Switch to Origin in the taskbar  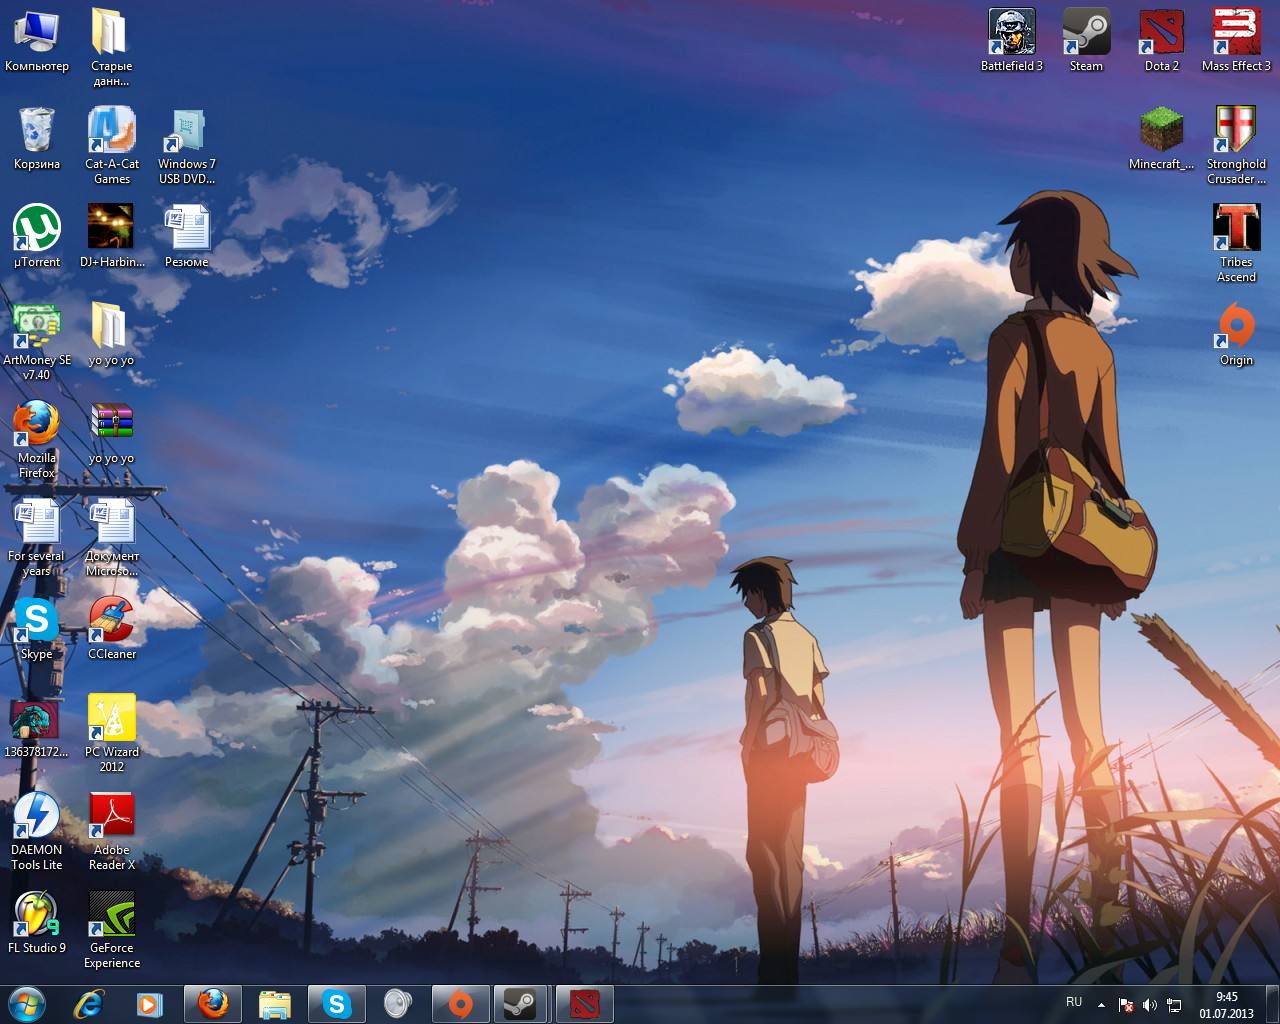pyautogui.click(x=461, y=1004)
